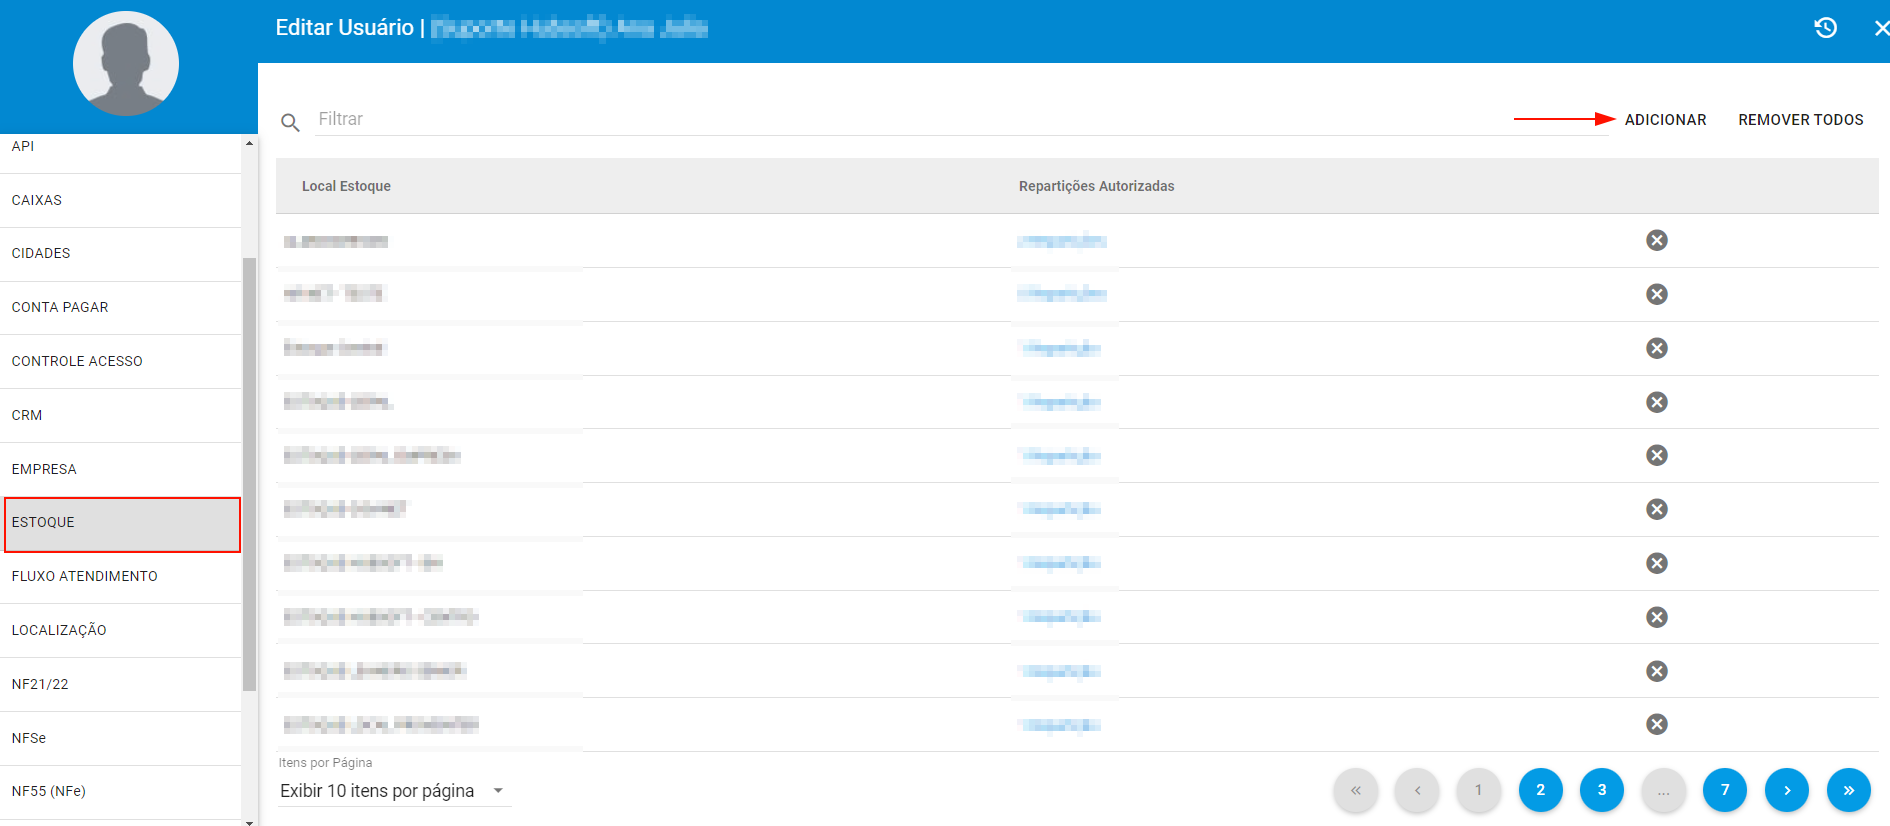Viewport: 1890px width, 826px height.
Task: Open the second row's repartições link
Action: pyautogui.click(x=1062, y=294)
